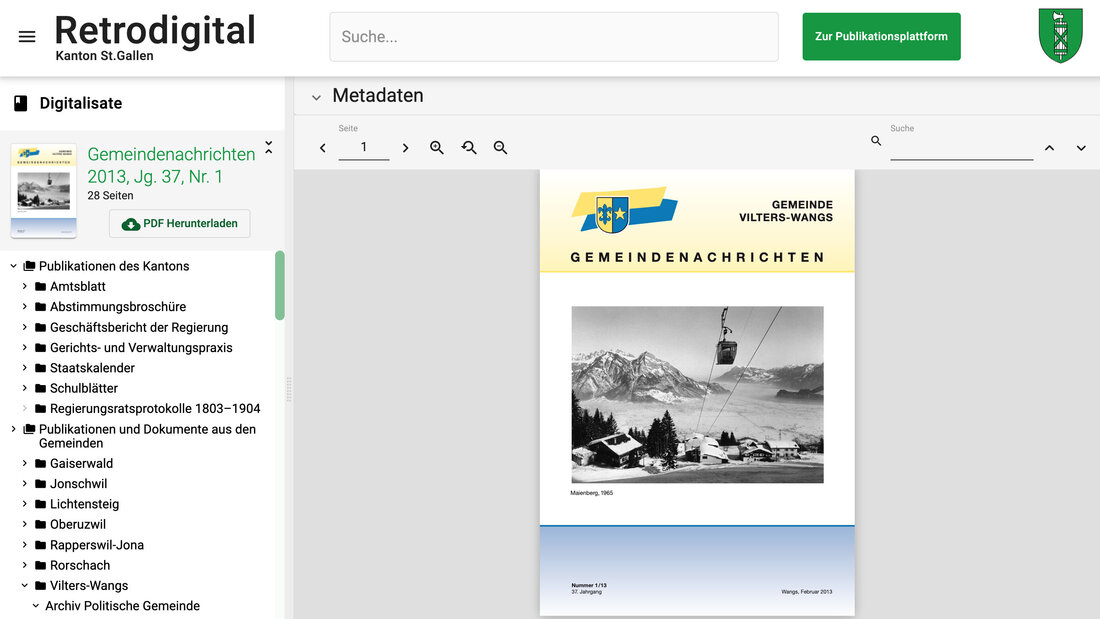
Task: Go to the previous page arrow
Action: [x=322, y=148]
